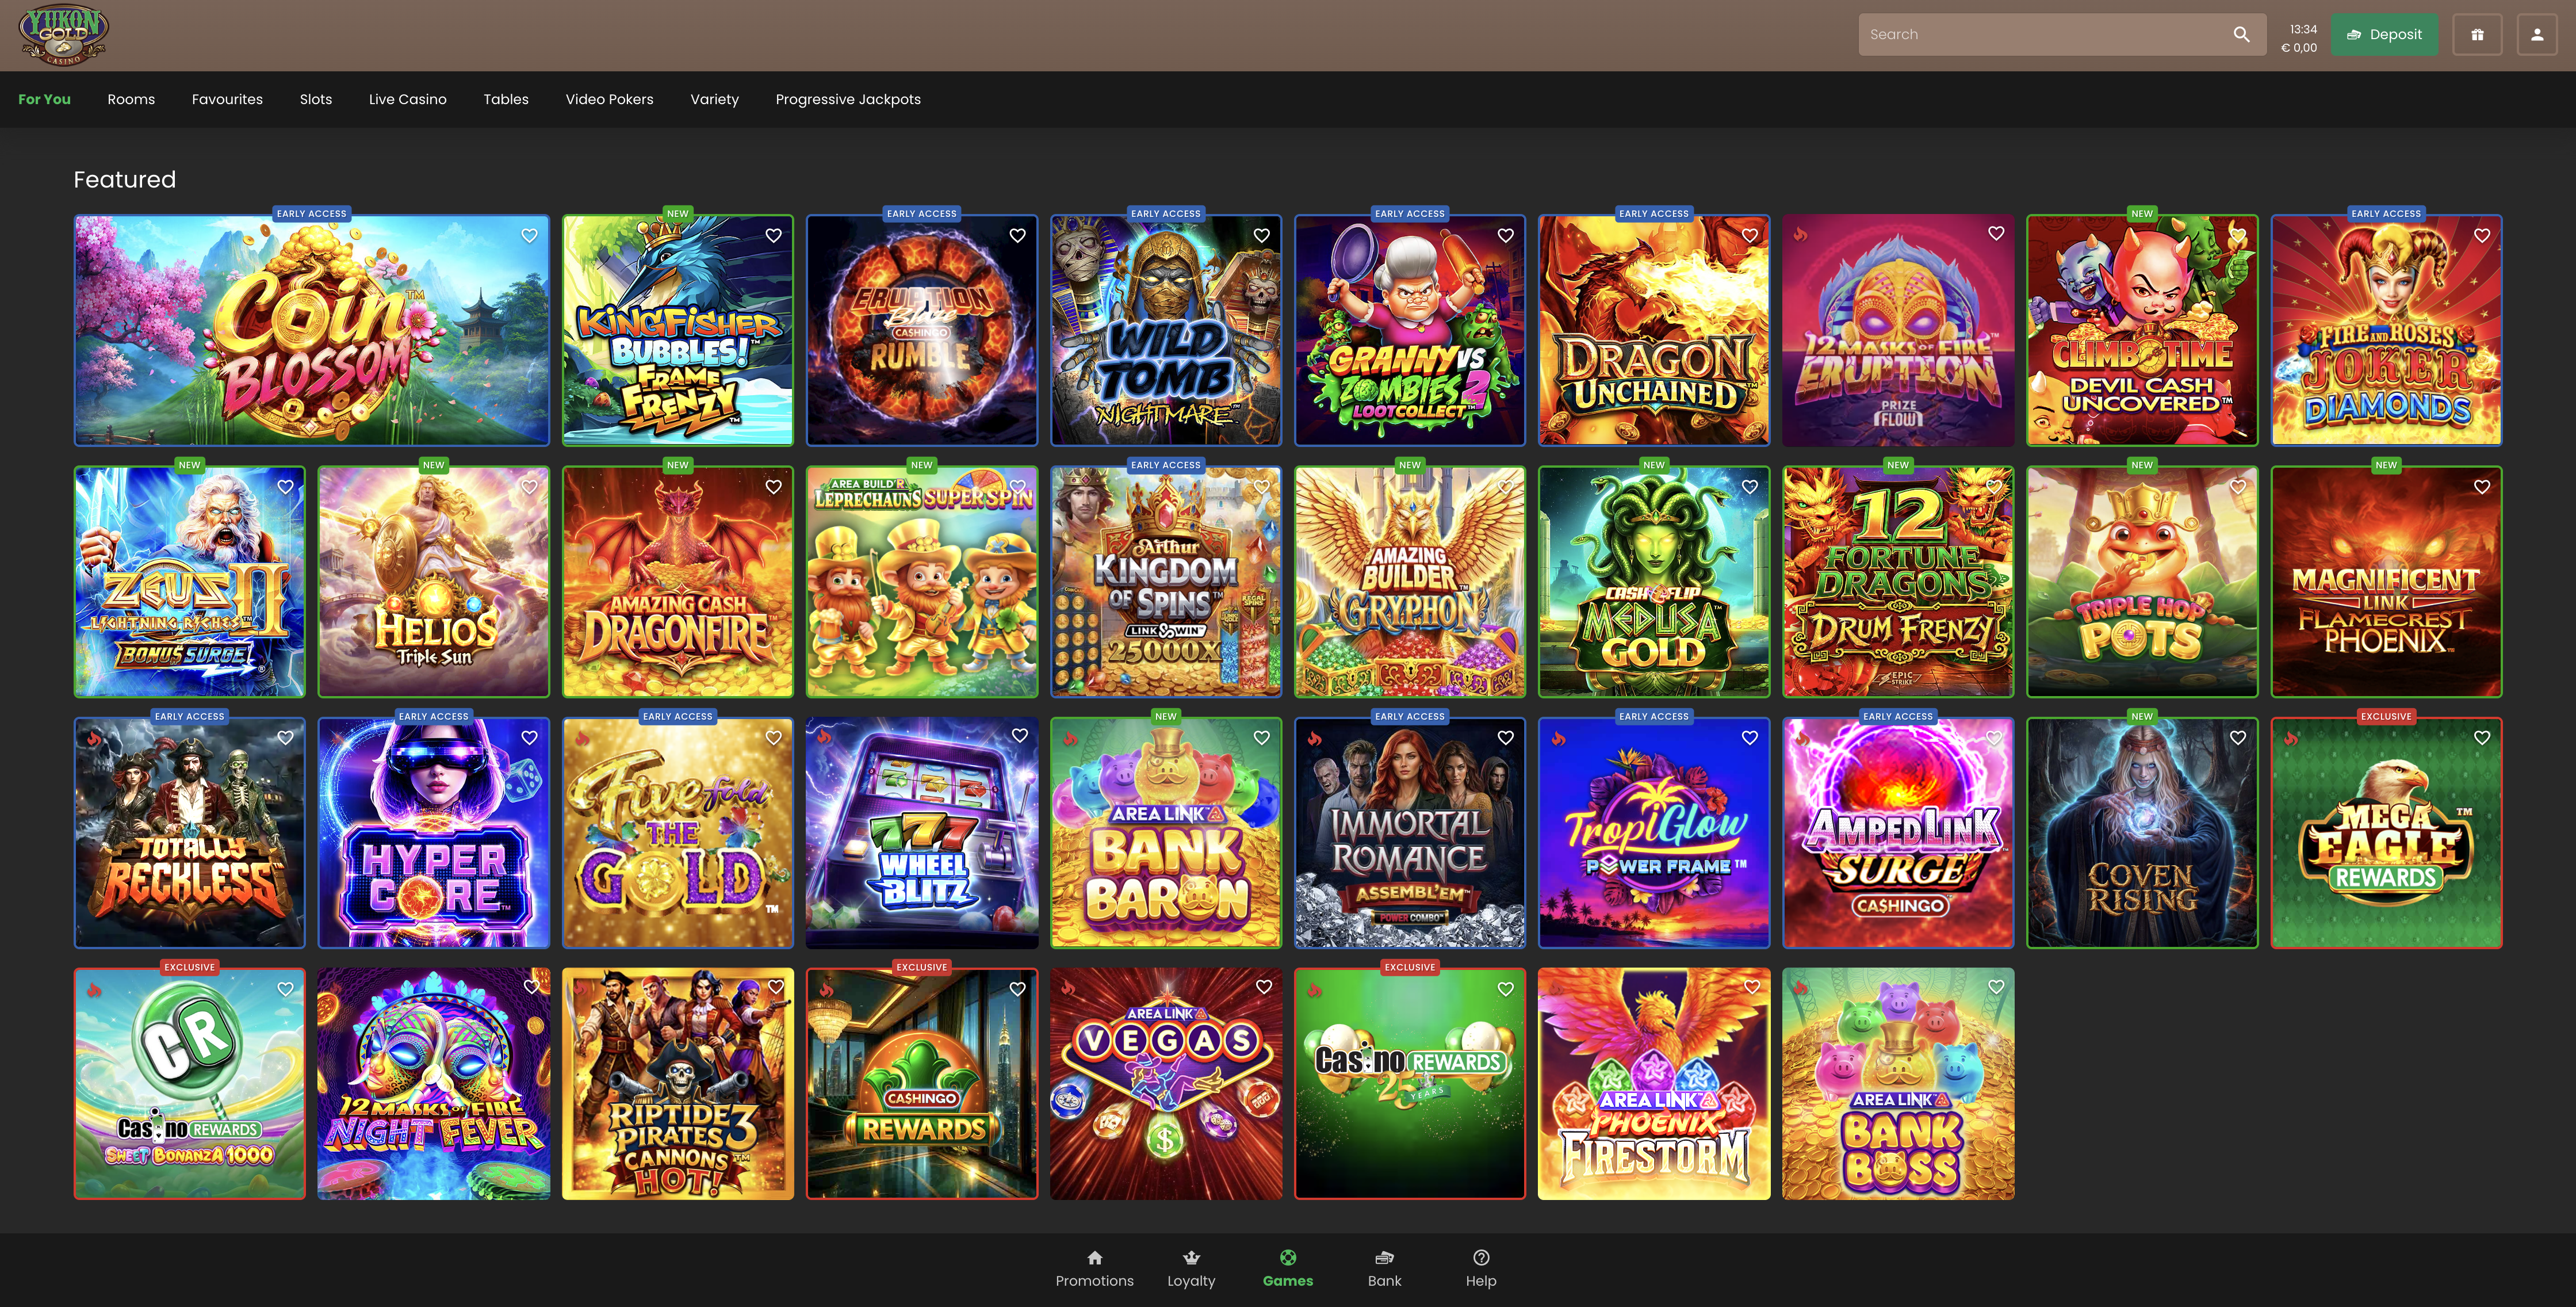Click the €0,00 balance text

pos(2298,47)
